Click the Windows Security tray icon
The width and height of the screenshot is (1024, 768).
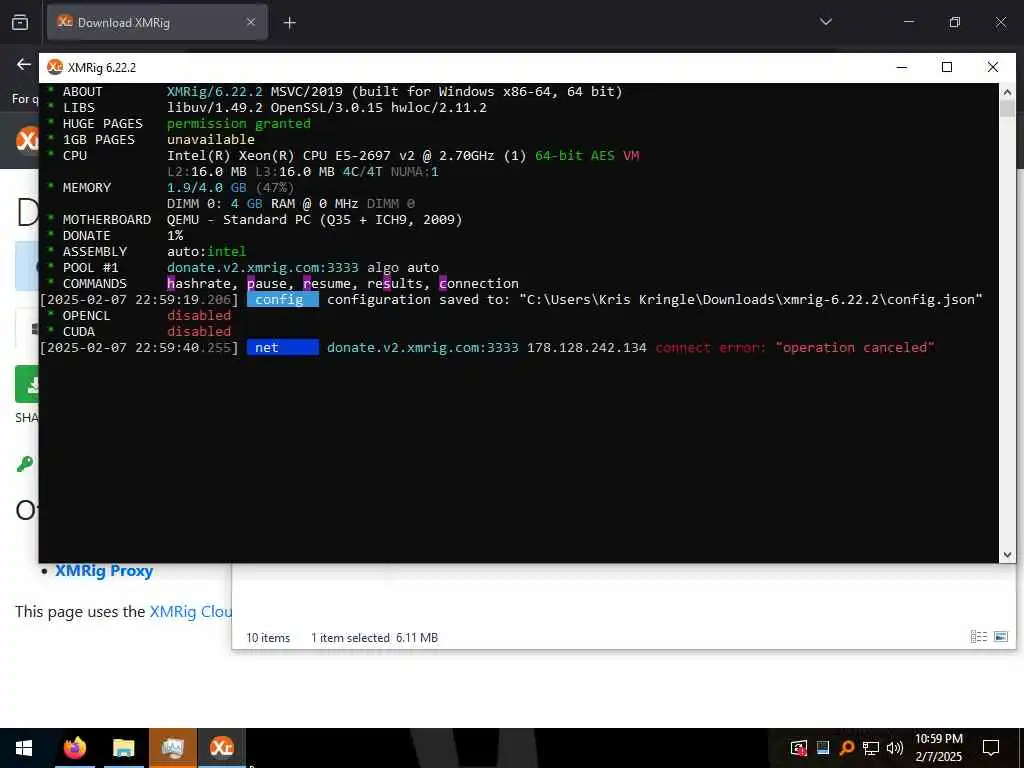coord(798,748)
